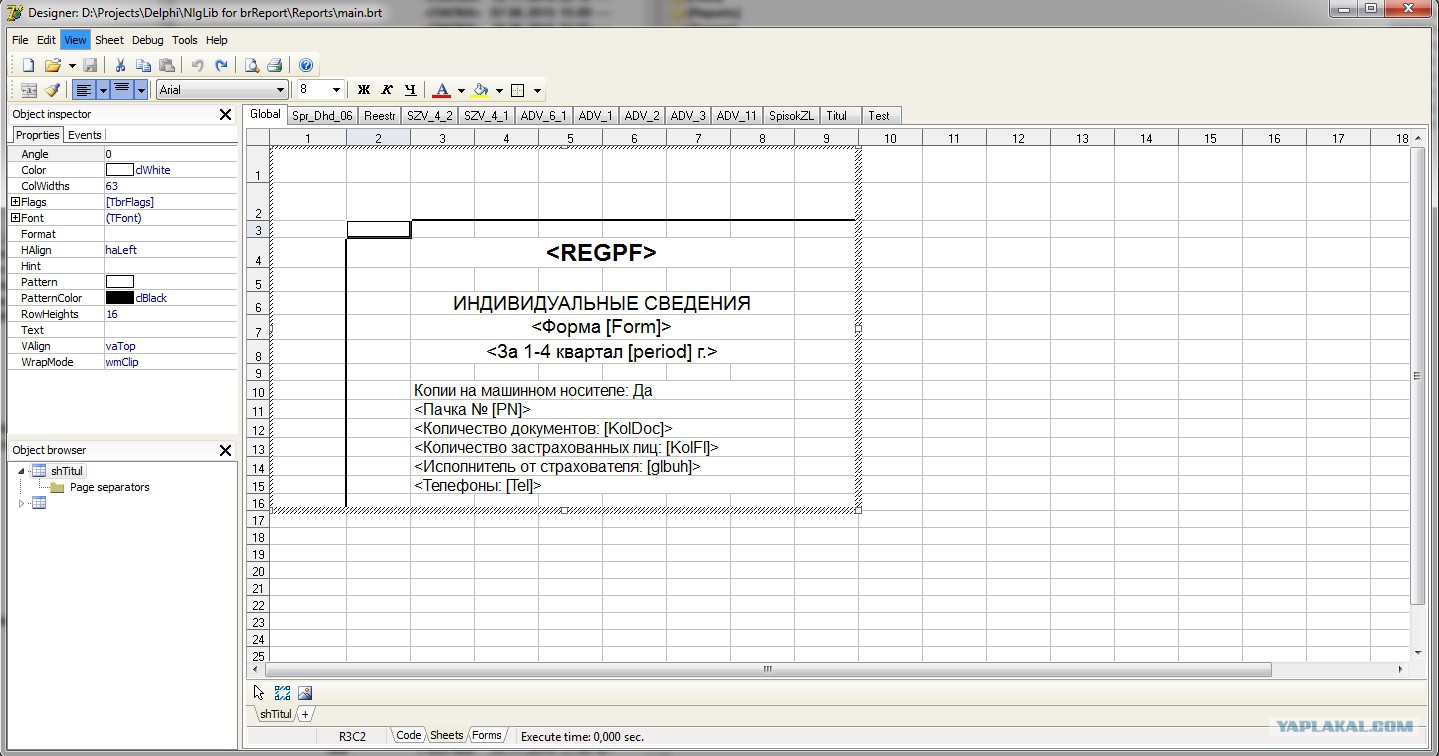The image size is (1439, 756).
Task: Click the Redo arrow icon
Action: 221,65
